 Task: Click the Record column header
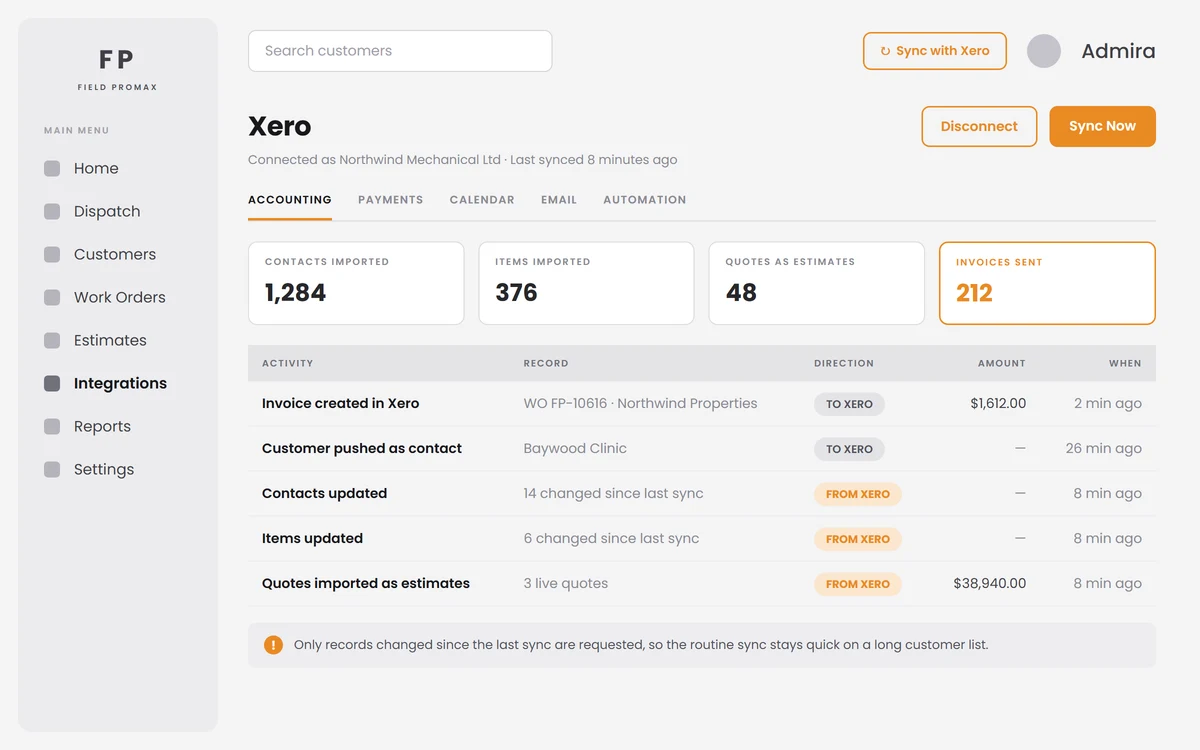point(546,364)
